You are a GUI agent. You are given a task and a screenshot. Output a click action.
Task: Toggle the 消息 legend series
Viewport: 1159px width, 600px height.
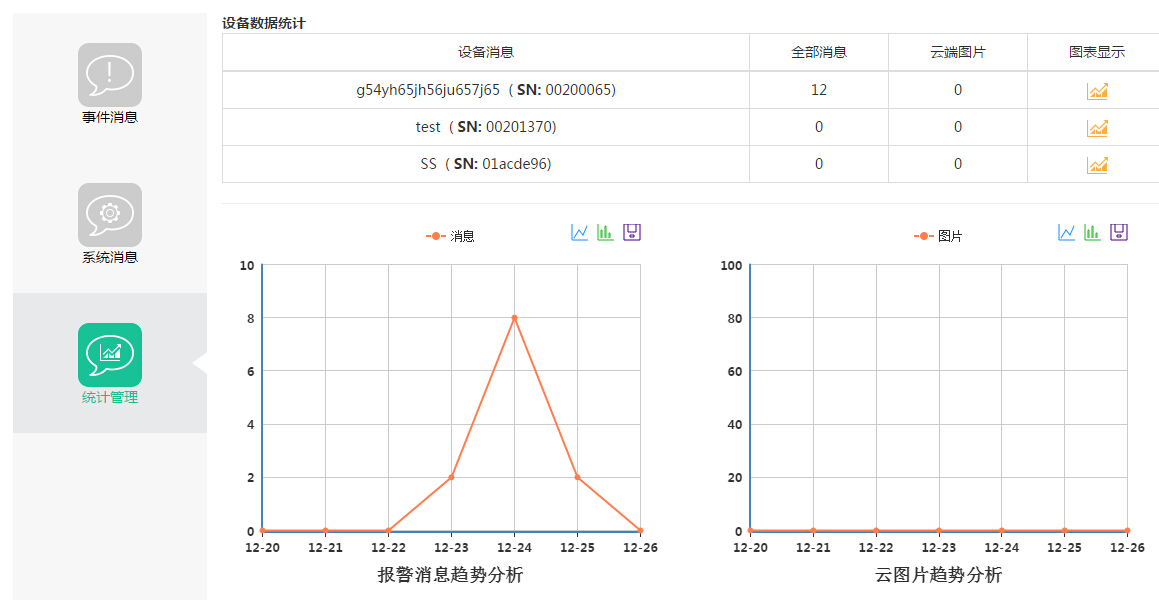pyautogui.click(x=450, y=237)
